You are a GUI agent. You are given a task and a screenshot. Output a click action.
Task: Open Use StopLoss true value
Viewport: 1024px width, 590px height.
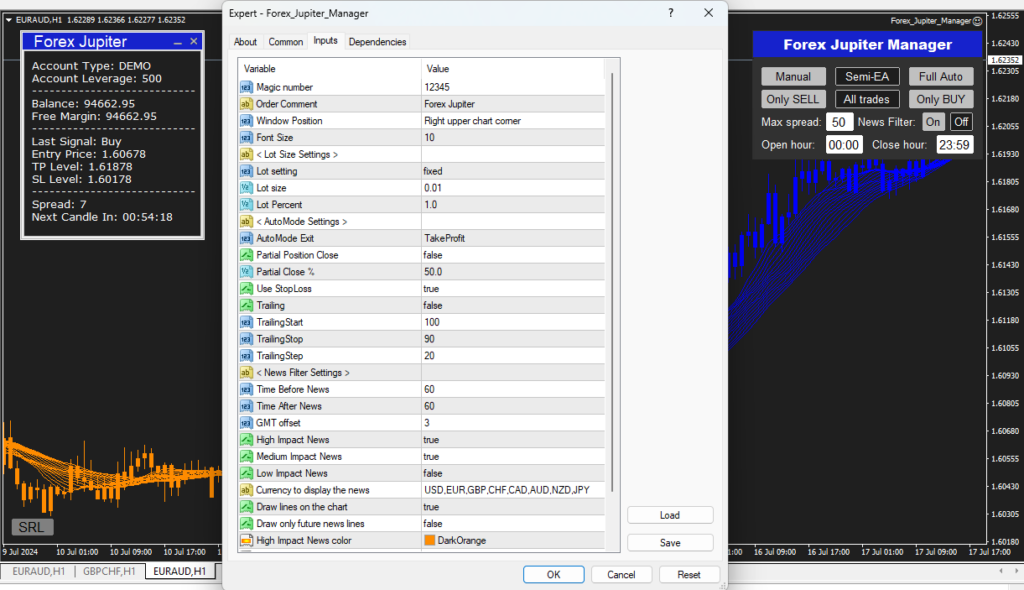[x=513, y=289]
